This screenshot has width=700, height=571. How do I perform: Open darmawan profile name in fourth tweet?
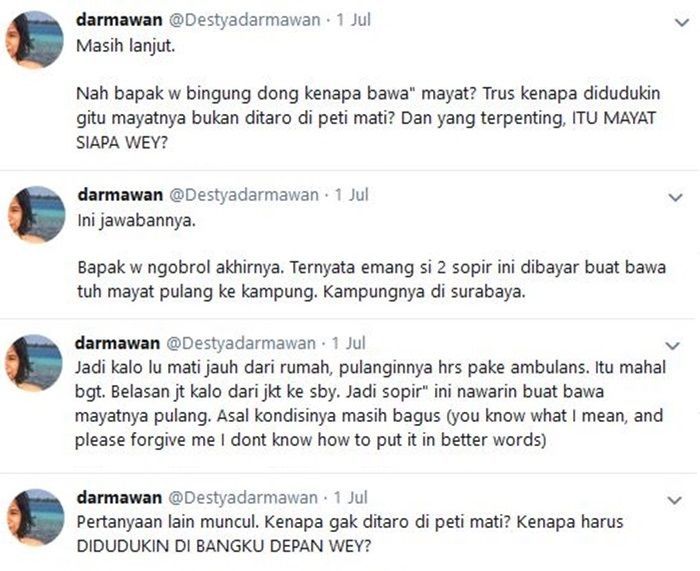[x=119, y=497]
